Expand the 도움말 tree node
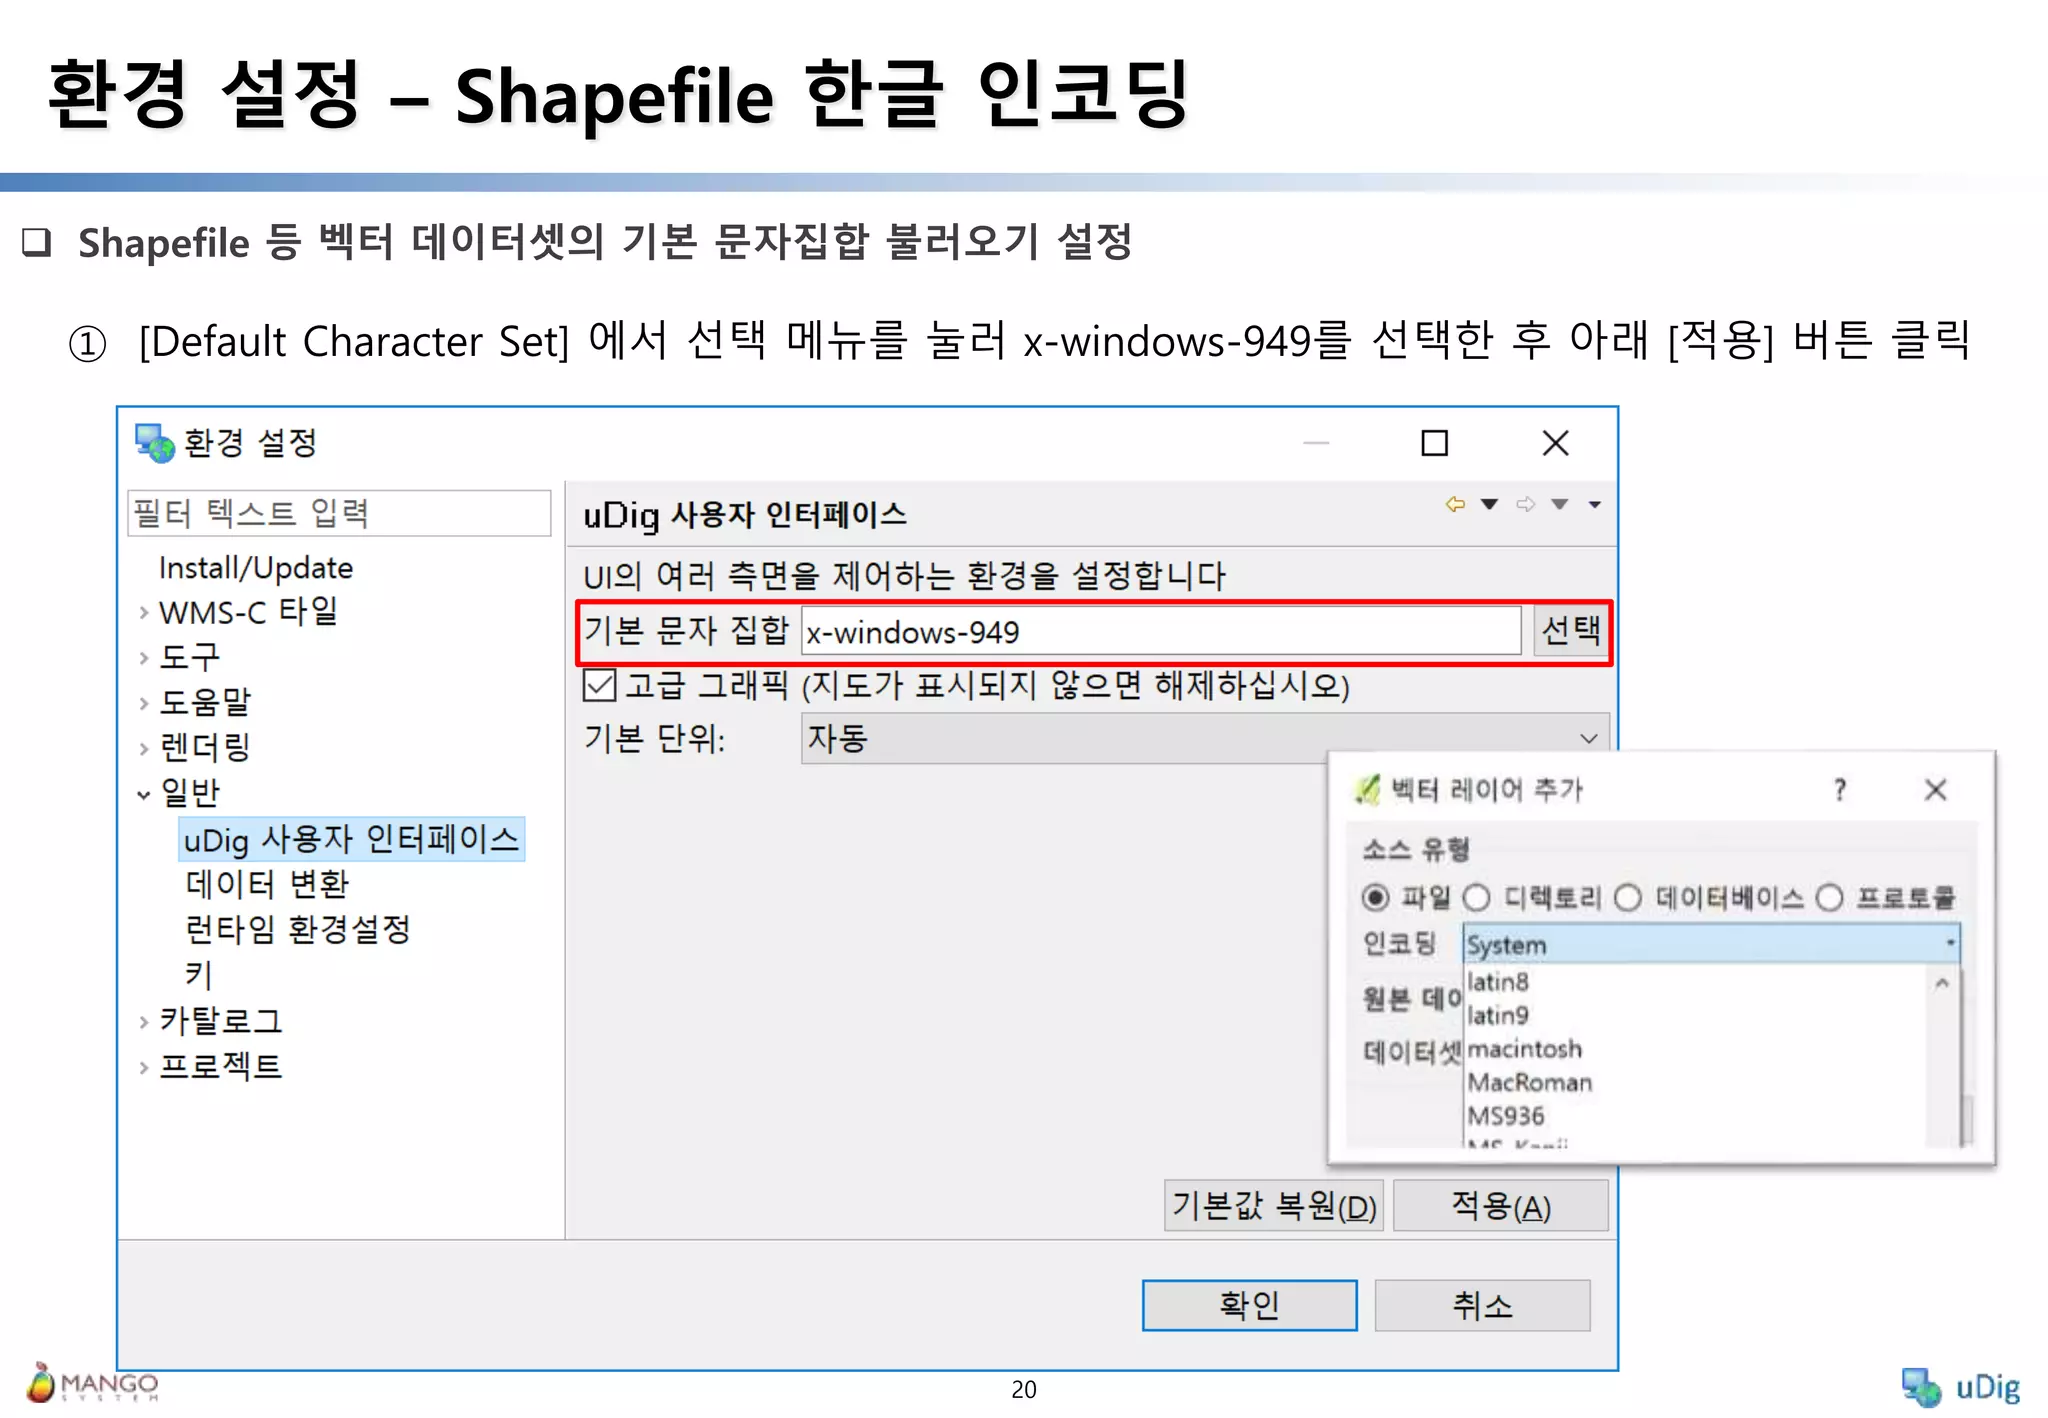Screen dimensions: 2048x1418 click(x=144, y=703)
